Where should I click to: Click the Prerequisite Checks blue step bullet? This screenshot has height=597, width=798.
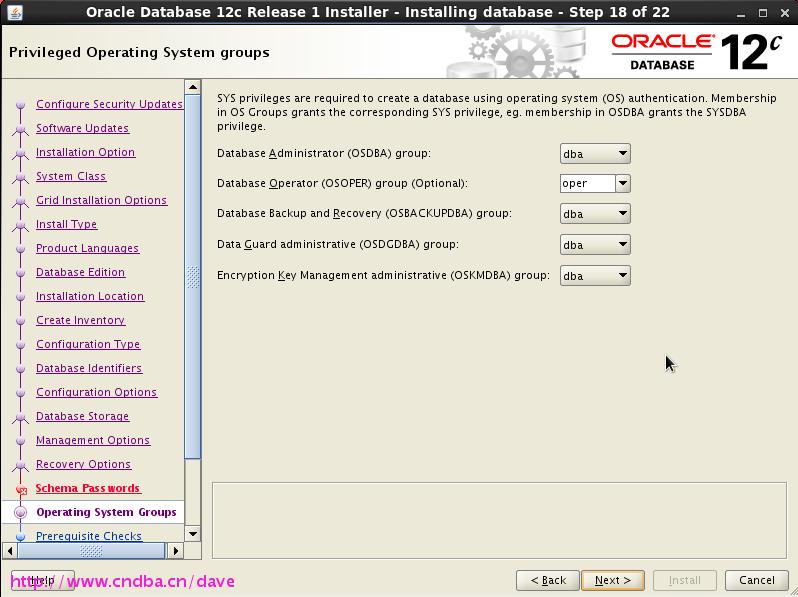(x=20, y=536)
